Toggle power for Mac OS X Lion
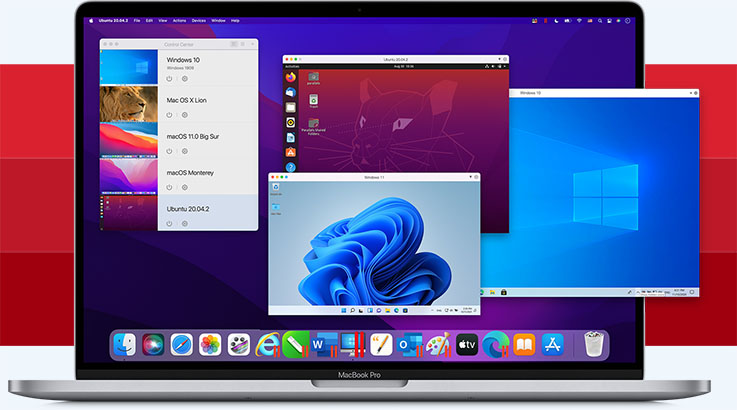 (x=169, y=115)
